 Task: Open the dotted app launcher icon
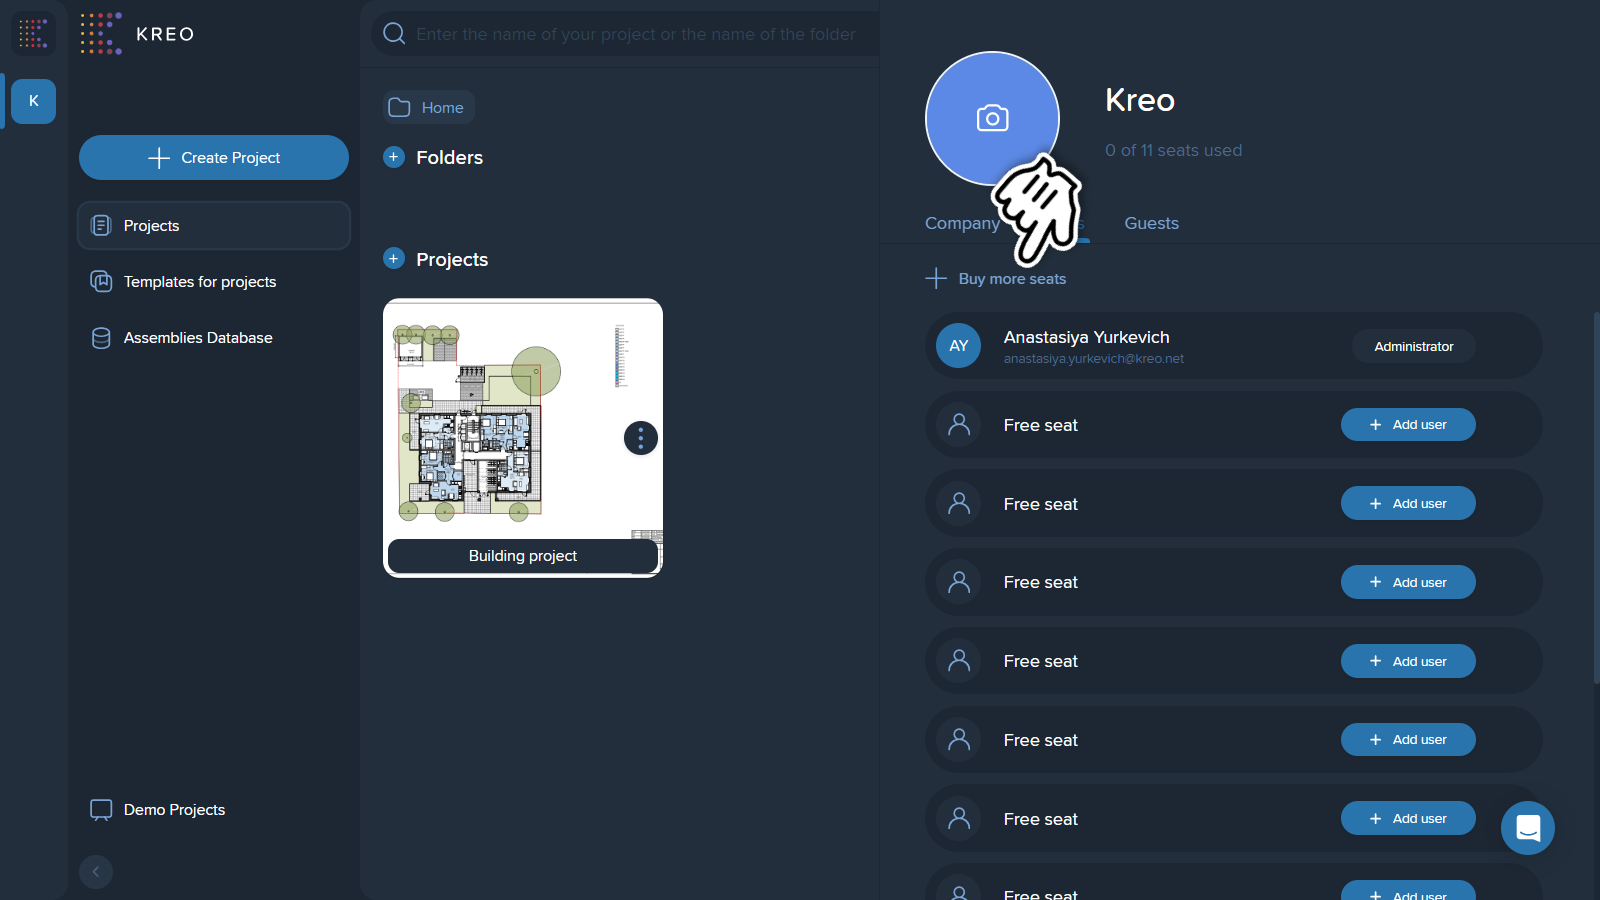click(33, 33)
